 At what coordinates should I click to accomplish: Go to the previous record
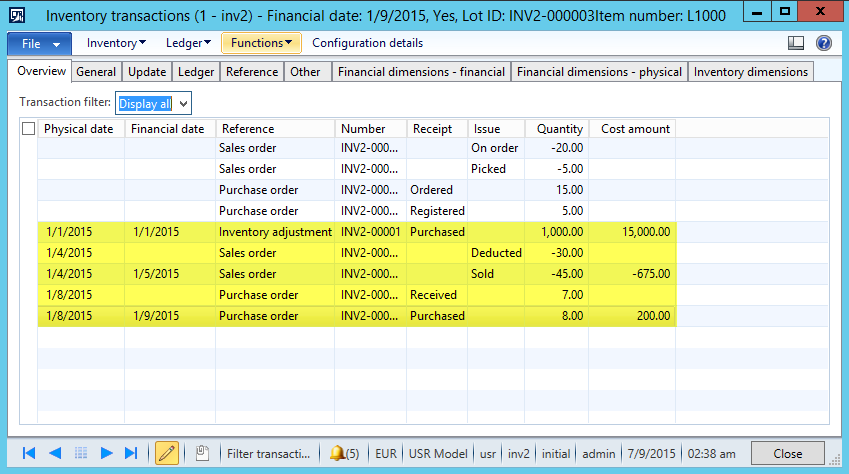pyautogui.click(x=55, y=453)
